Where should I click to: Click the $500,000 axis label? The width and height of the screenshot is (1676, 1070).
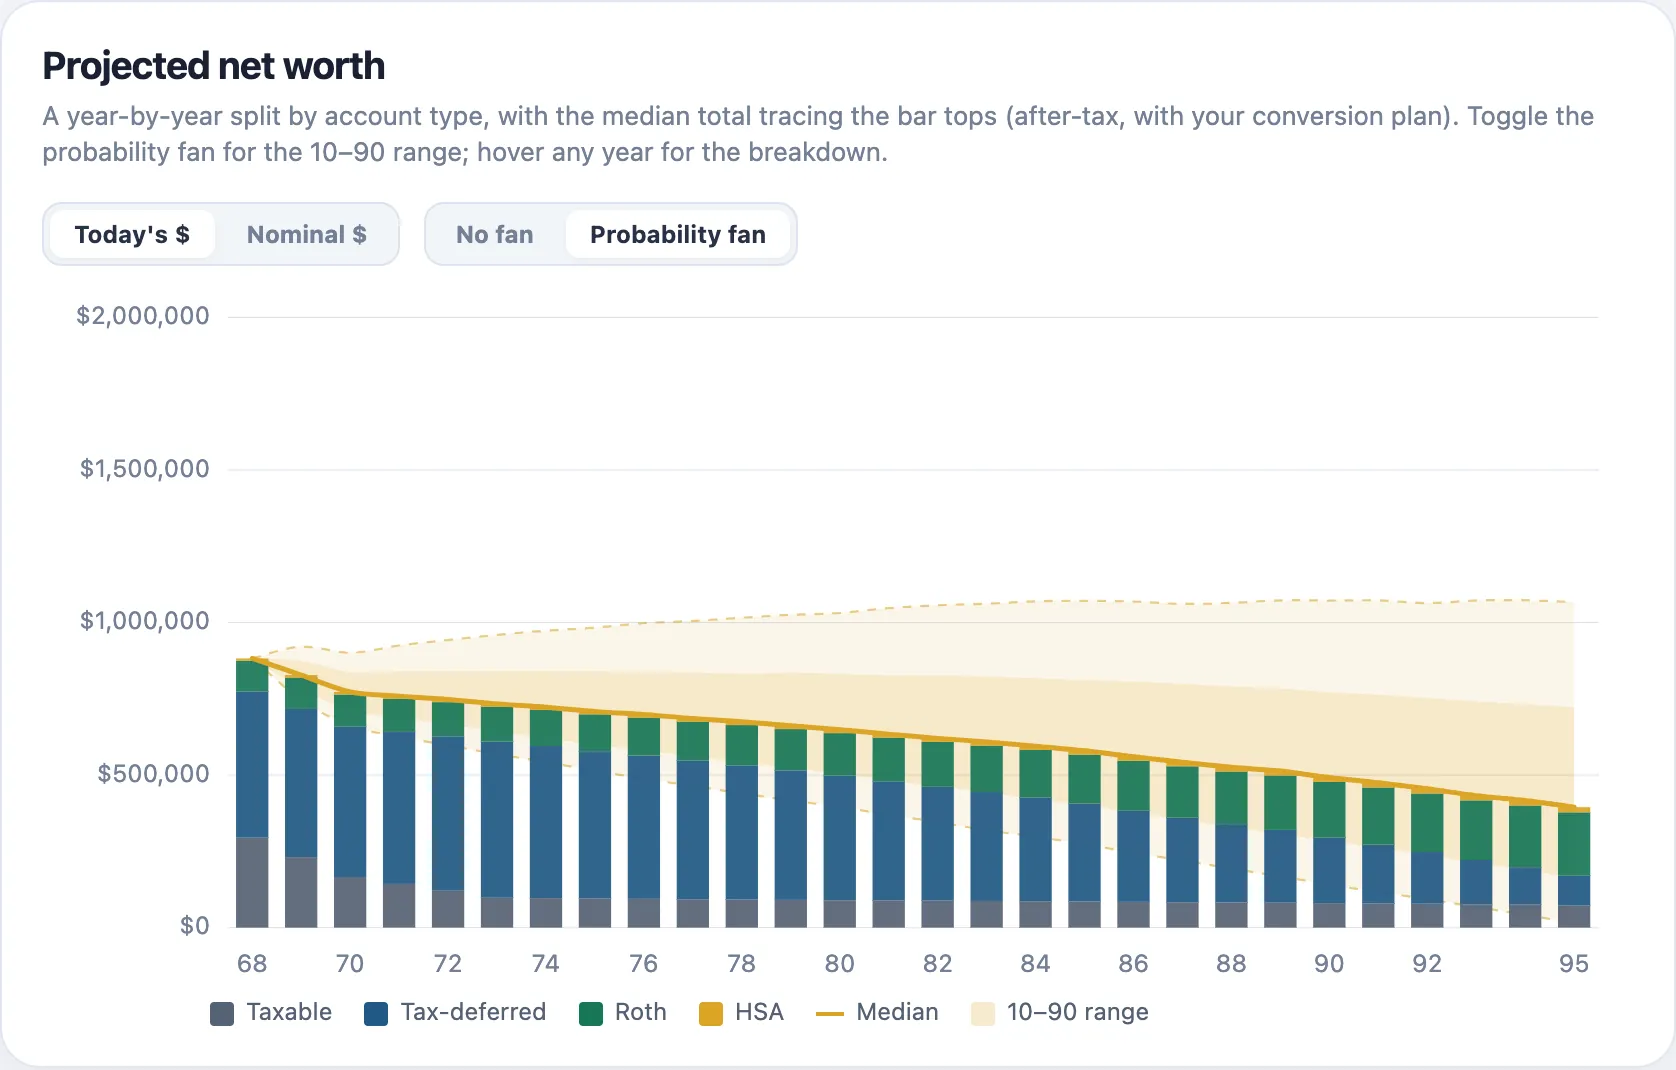pyautogui.click(x=154, y=774)
